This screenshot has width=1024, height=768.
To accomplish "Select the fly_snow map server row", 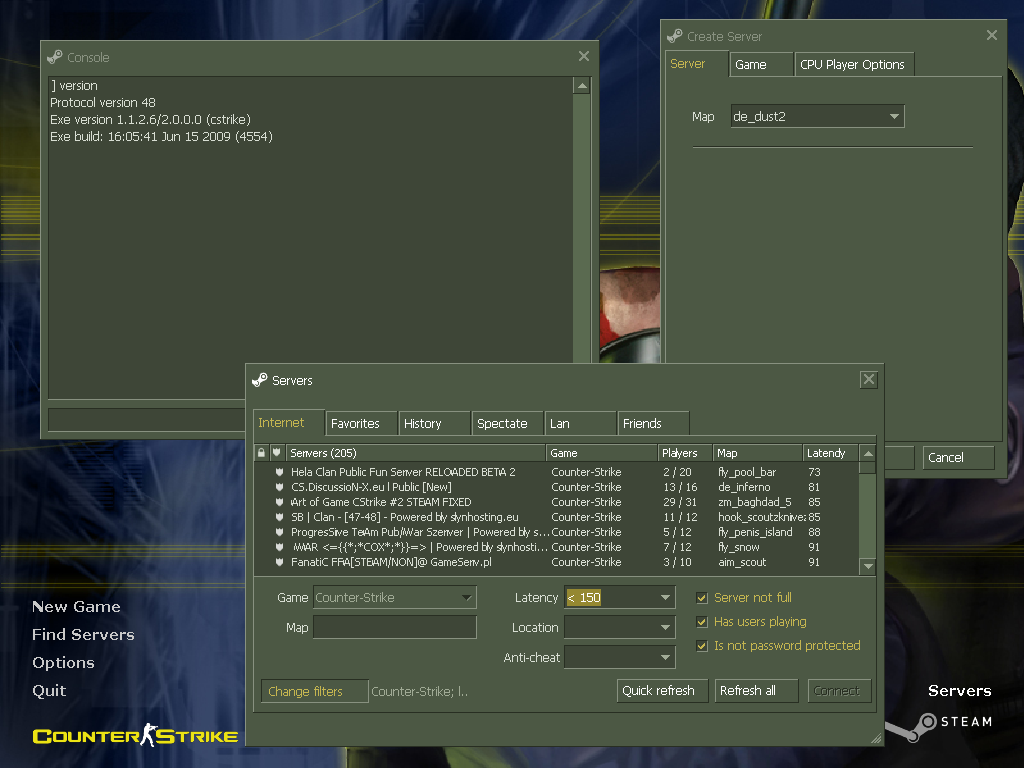I will [556, 547].
